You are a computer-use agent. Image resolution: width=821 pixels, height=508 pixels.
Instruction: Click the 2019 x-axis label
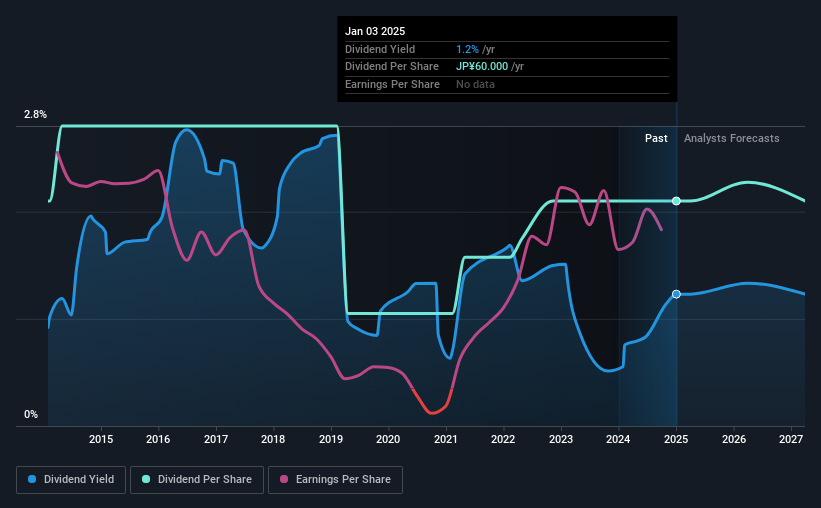331,439
